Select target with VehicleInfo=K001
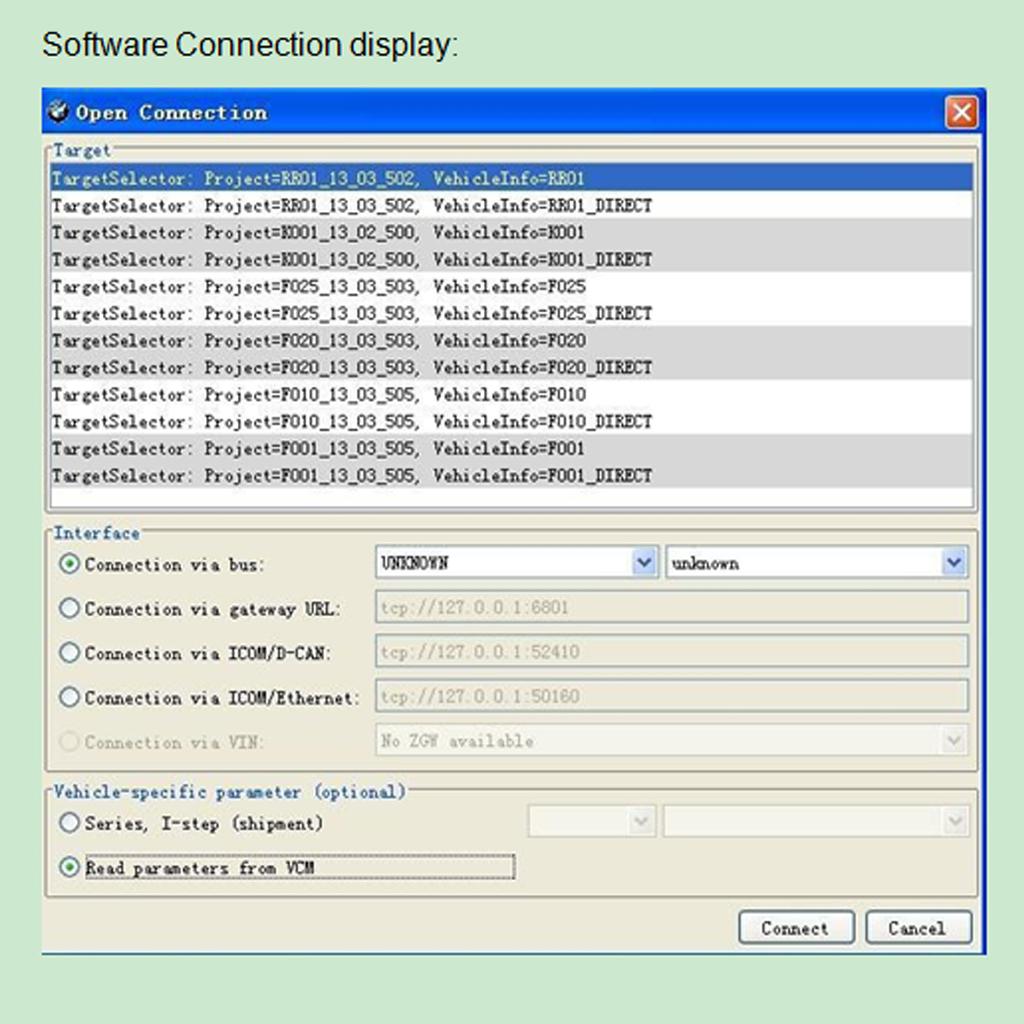Screen dimensions: 1024x1024 (318, 233)
